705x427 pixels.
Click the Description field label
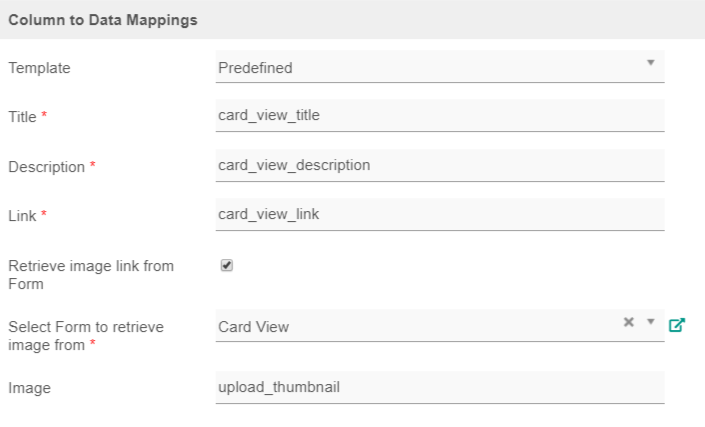click(x=46, y=167)
